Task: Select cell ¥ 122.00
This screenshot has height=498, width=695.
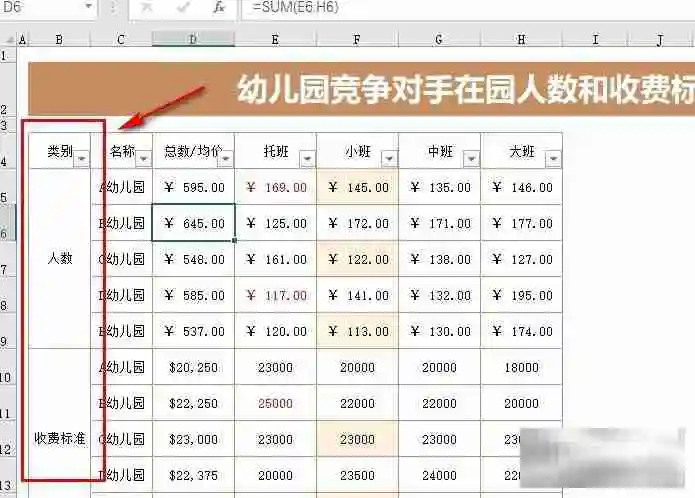Action: pyautogui.click(x=357, y=259)
